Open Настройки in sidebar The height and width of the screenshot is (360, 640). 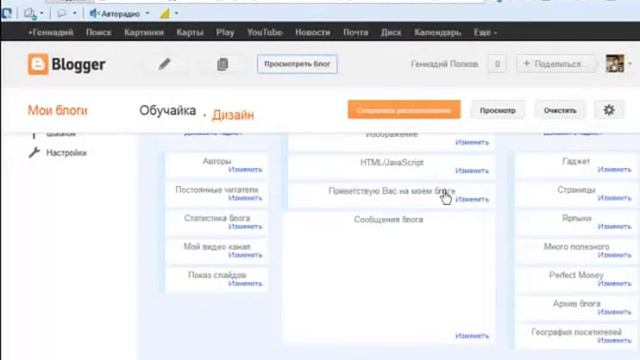coord(66,153)
